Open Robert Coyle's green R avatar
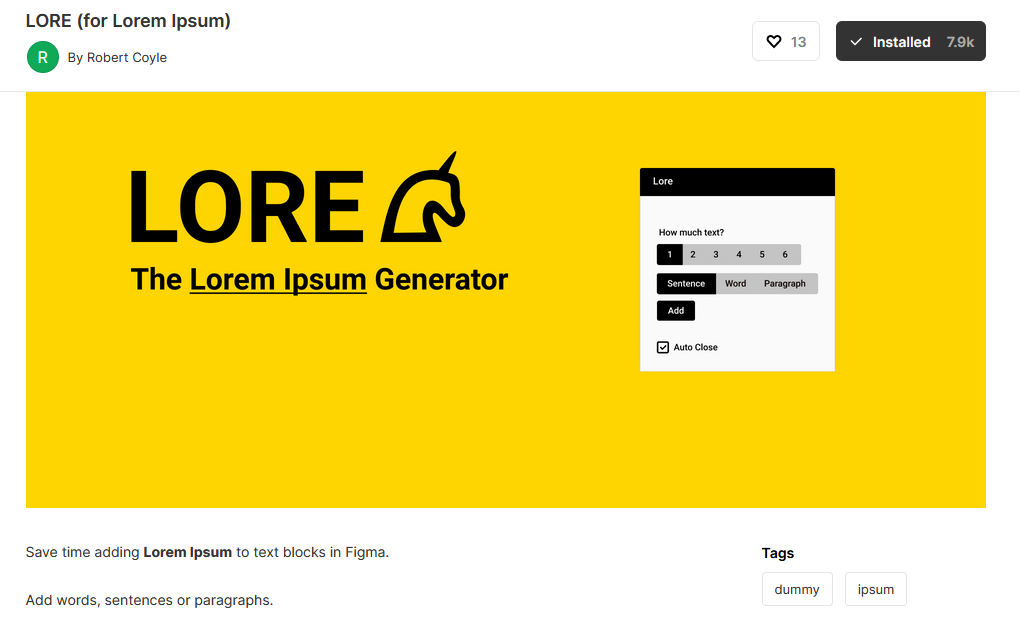 (43, 57)
